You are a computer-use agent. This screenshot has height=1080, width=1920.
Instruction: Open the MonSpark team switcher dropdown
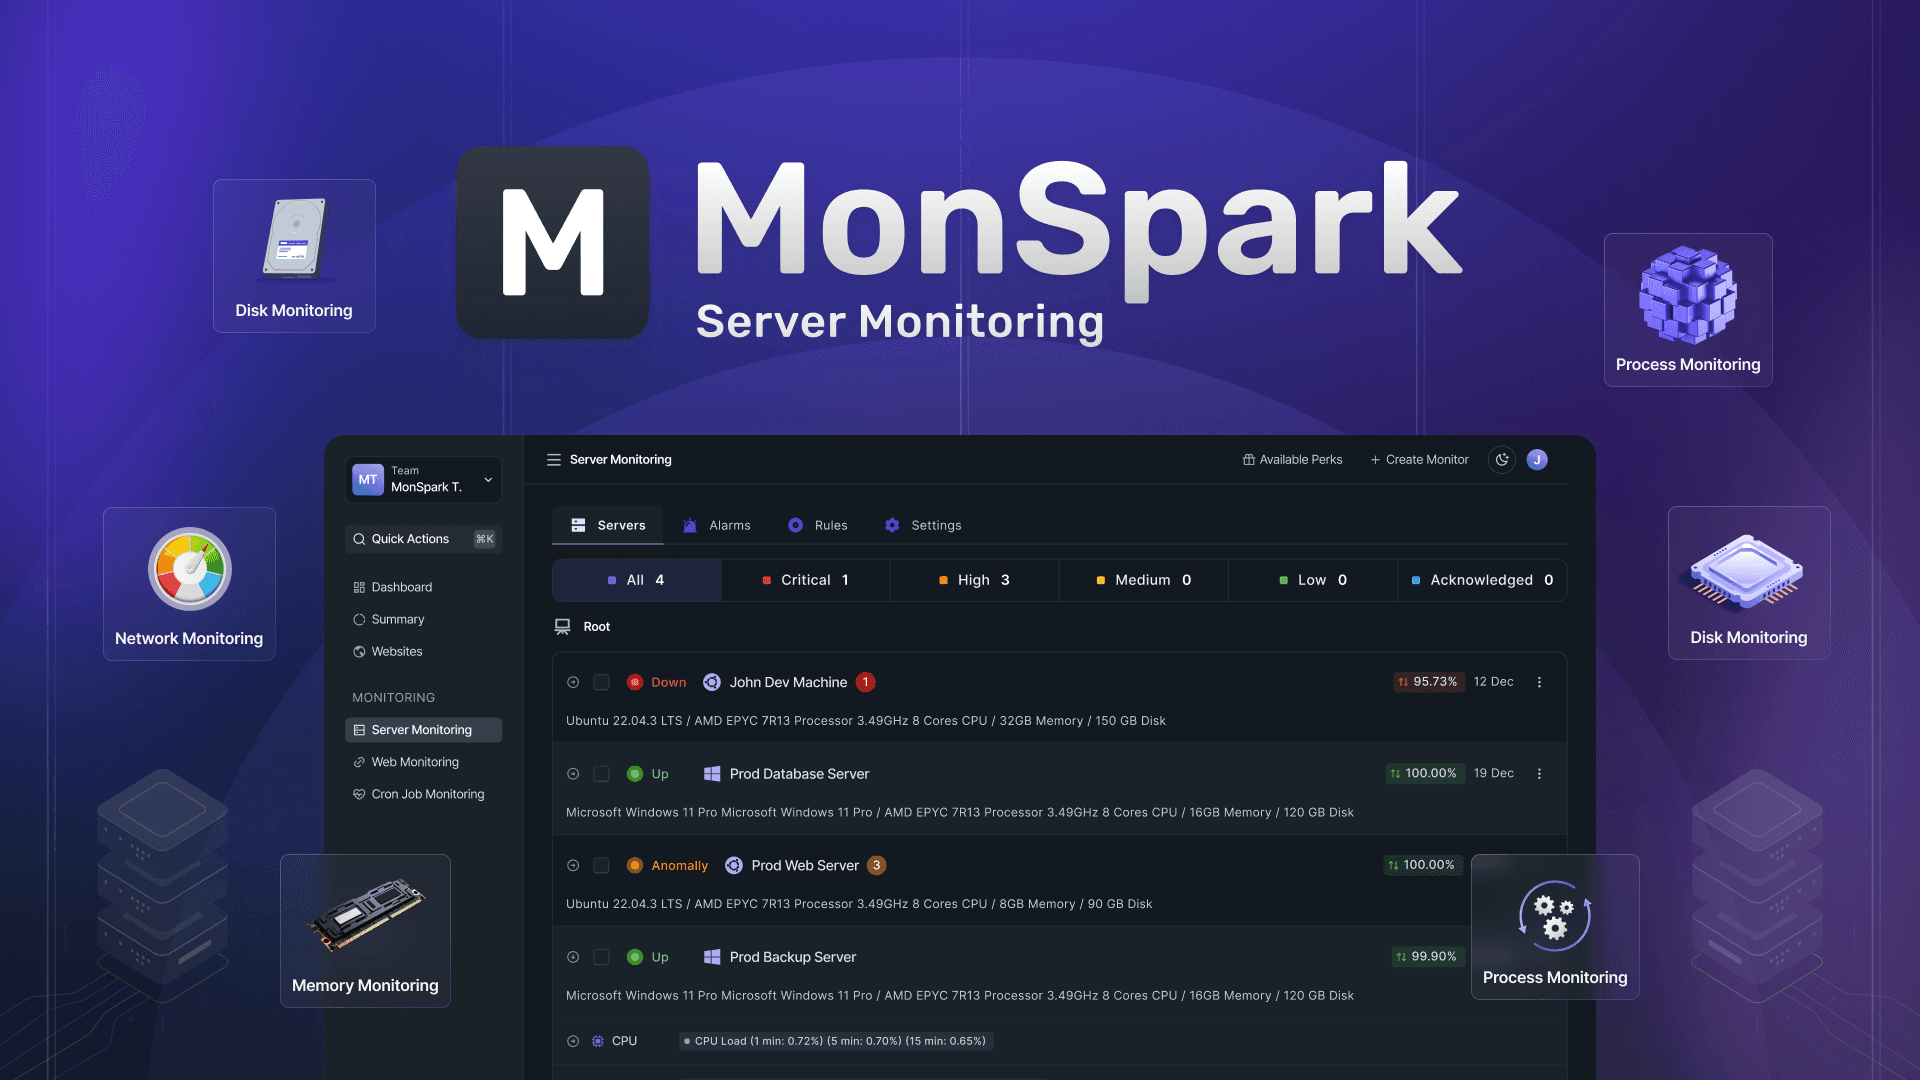coord(488,479)
